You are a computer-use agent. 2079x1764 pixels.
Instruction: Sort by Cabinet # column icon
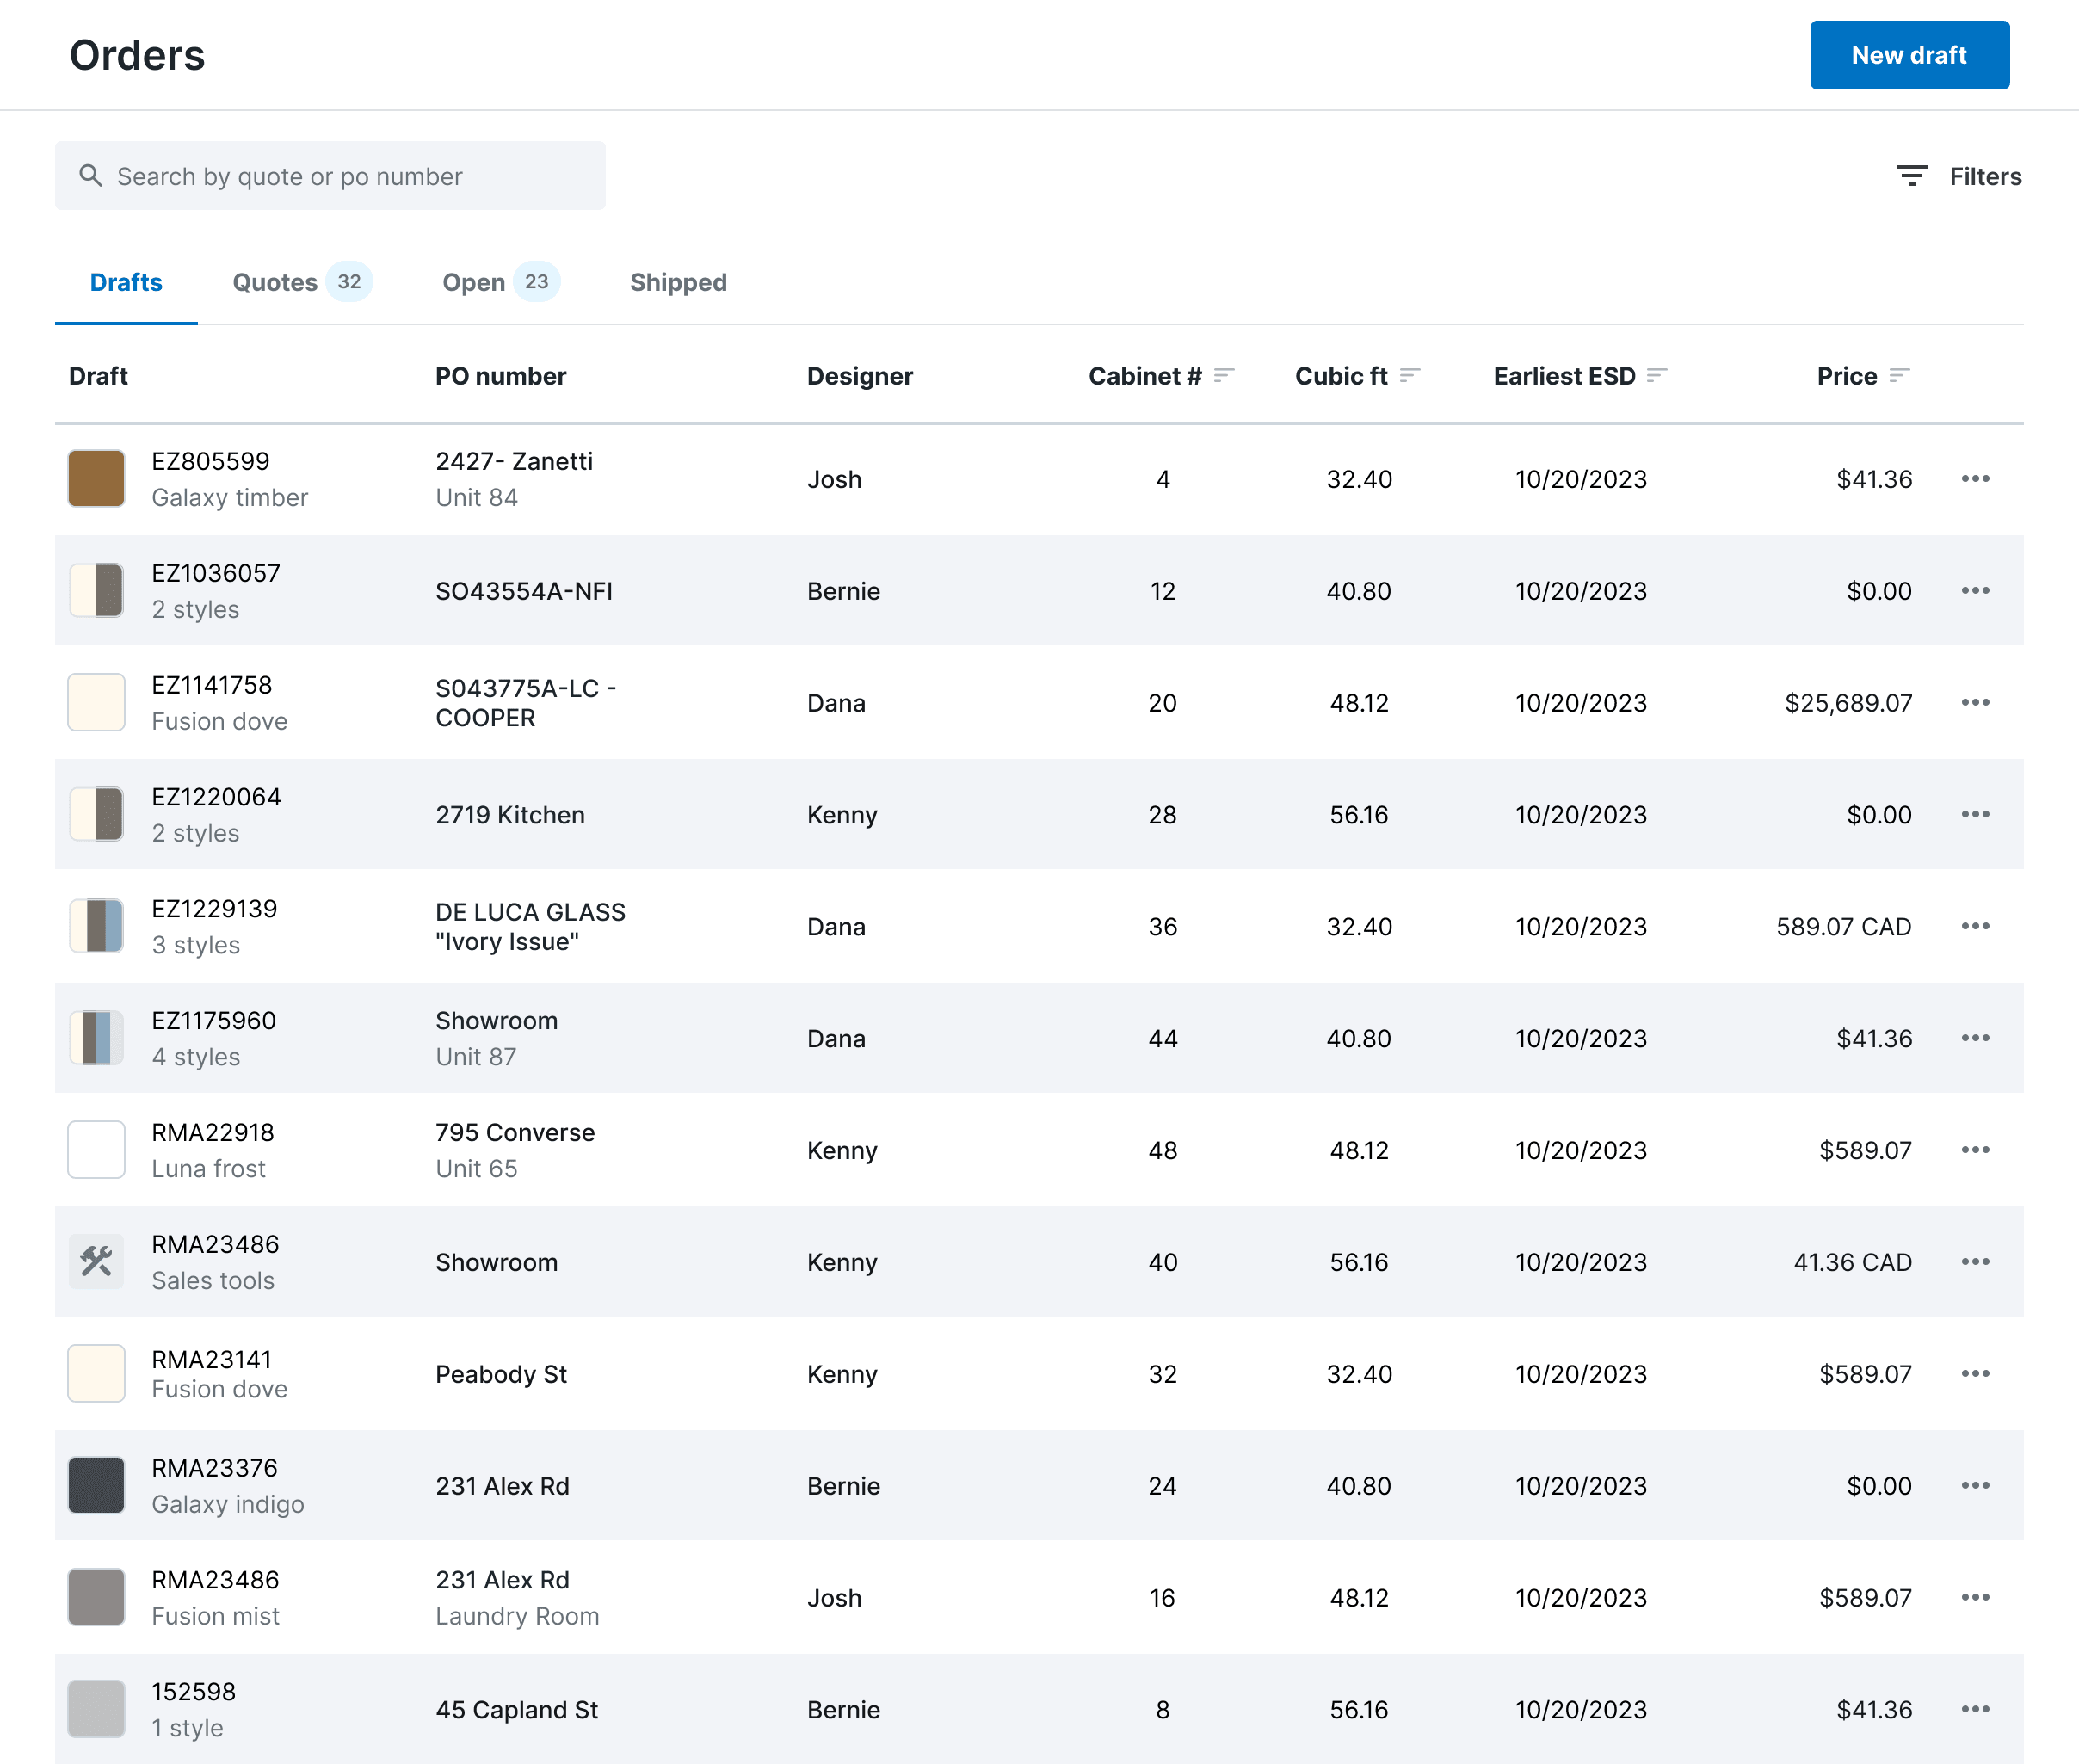[x=1224, y=376]
